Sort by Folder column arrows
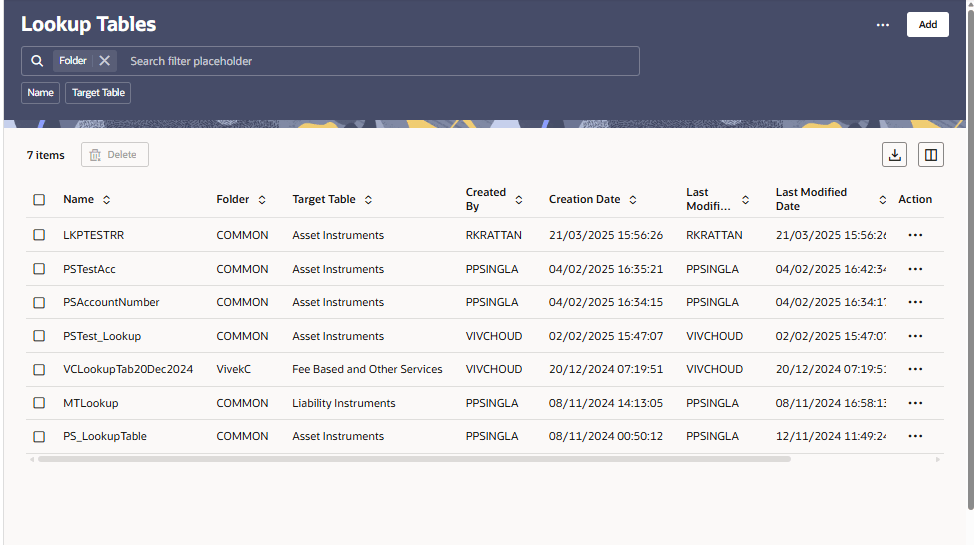This screenshot has height=545, width=974. [x=262, y=199]
